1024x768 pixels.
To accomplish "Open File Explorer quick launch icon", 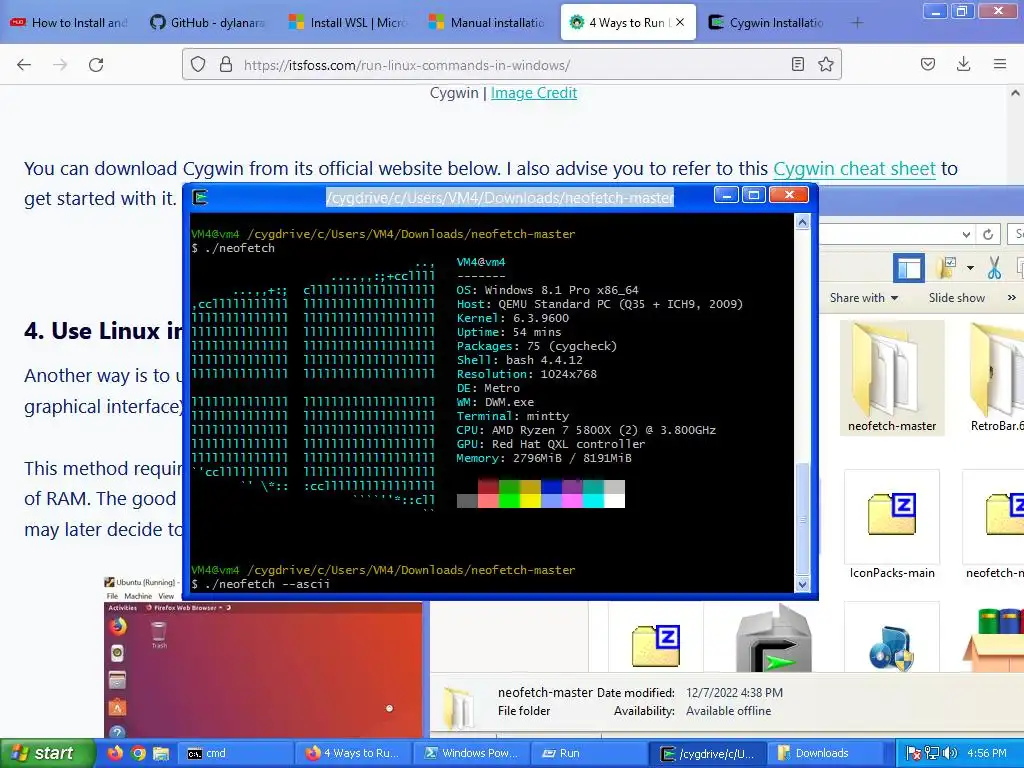I will (161, 754).
